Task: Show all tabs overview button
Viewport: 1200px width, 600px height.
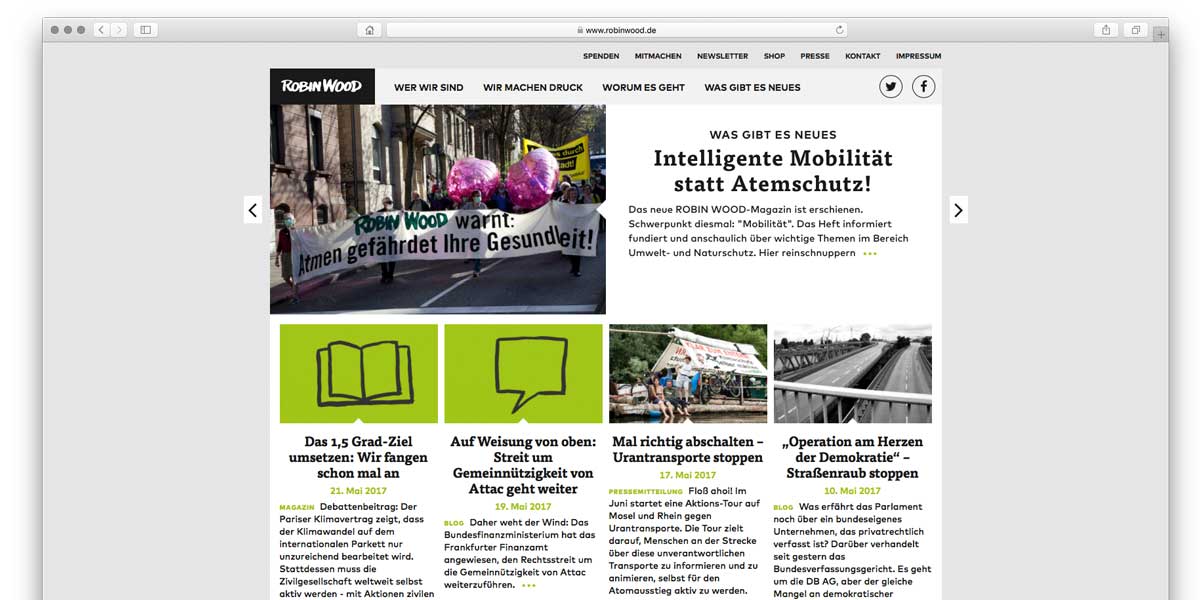Action: coord(1135,30)
